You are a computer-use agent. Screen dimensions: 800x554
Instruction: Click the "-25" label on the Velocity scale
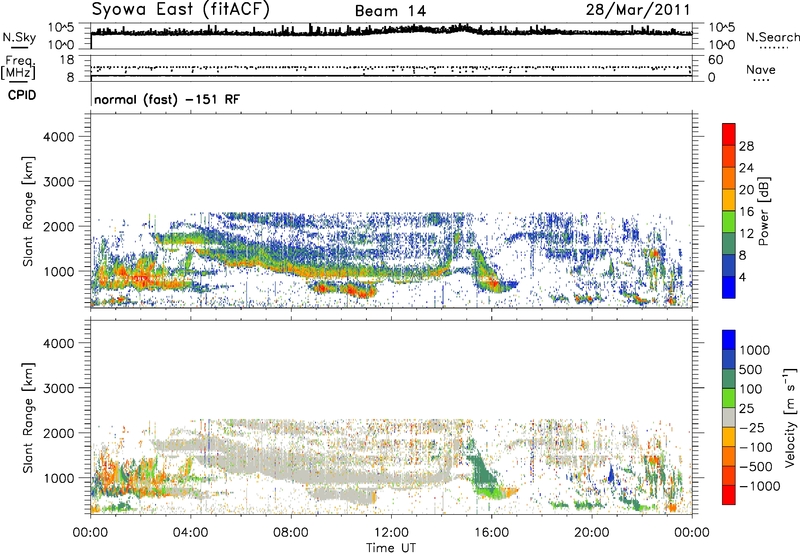(753, 428)
